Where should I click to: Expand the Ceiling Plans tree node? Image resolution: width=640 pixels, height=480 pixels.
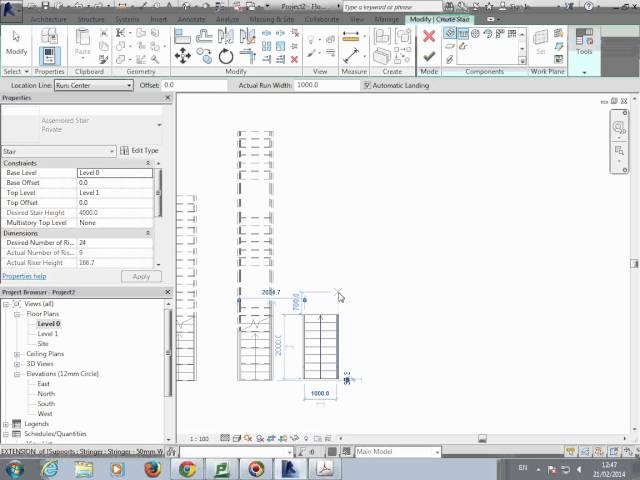18,354
